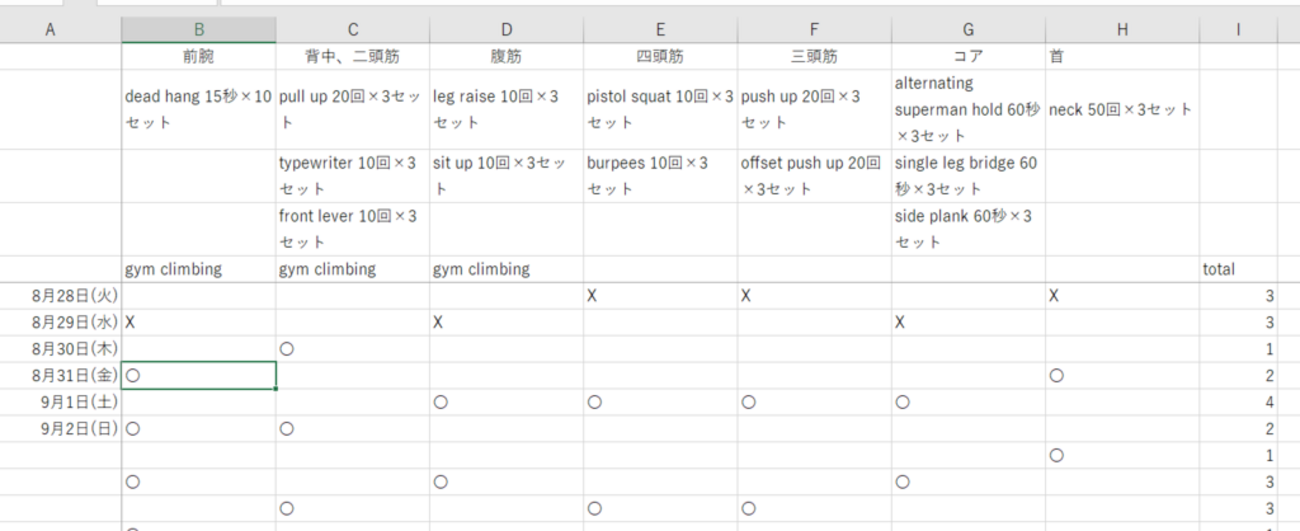Viewport: 1300px width, 531px height.
Task: Select the column I header
Action: point(1238,30)
